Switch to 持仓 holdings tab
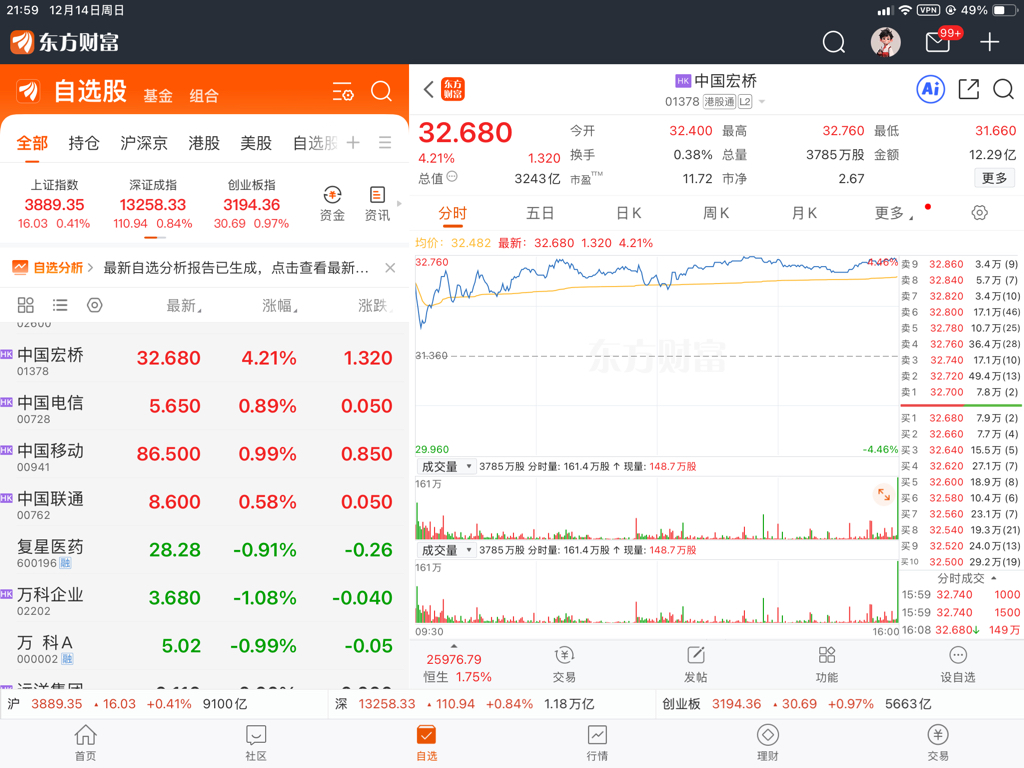 click(x=84, y=143)
